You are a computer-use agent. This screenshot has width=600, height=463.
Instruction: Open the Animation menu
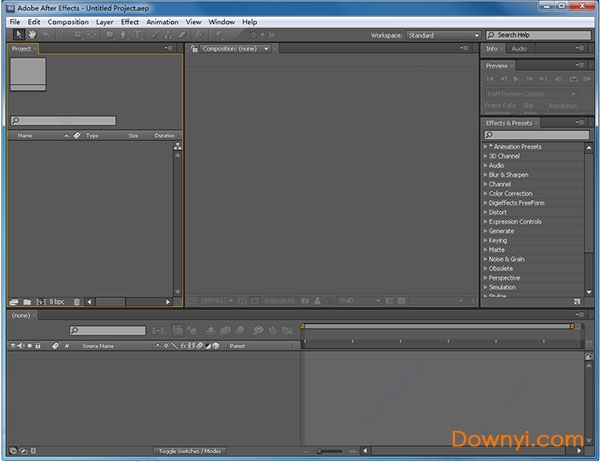(x=162, y=22)
